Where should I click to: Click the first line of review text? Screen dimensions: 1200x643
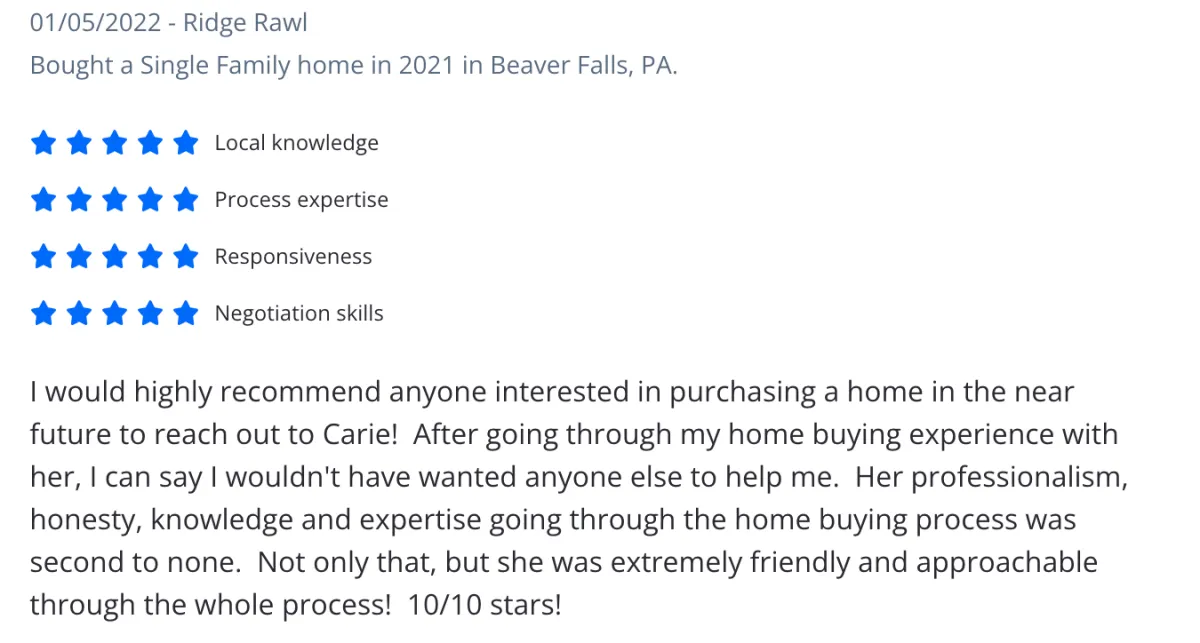pos(552,392)
